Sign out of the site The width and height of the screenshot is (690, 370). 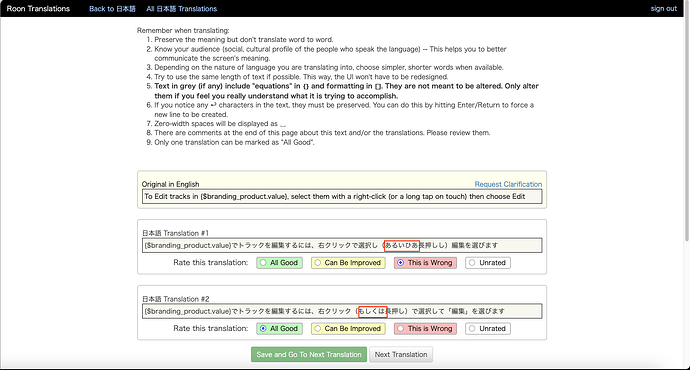[664, 8]
